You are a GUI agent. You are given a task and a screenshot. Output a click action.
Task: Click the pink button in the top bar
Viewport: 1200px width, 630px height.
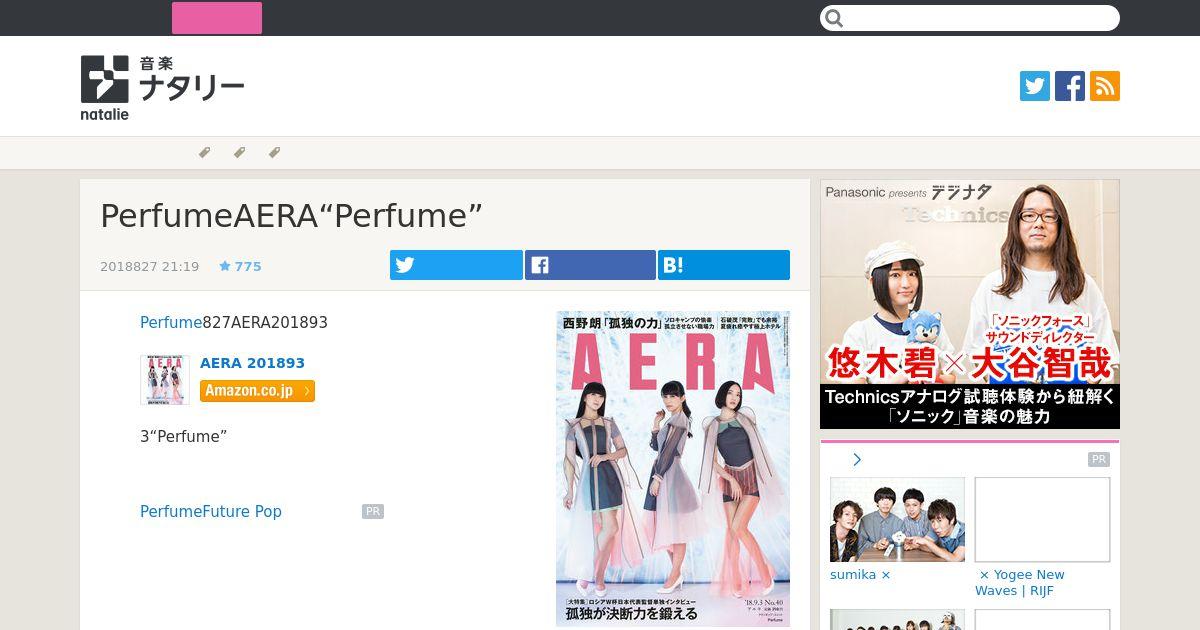(x=217, y=18)
